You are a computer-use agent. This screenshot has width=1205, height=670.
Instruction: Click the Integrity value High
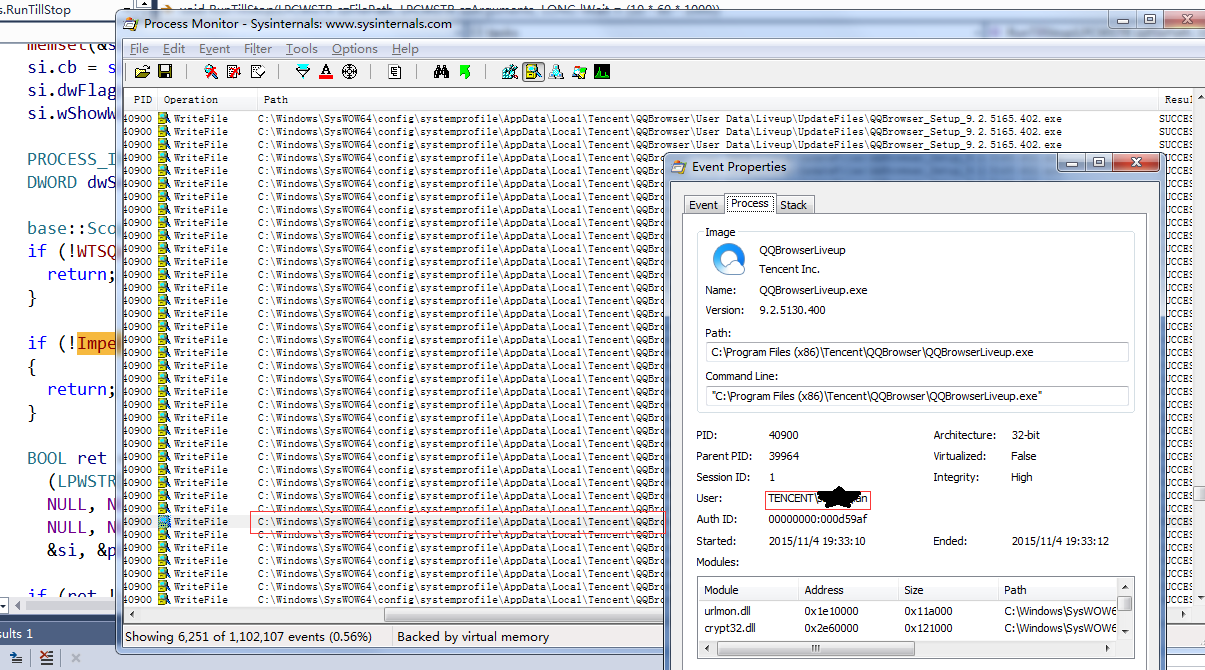click(x=1024, y=477)
